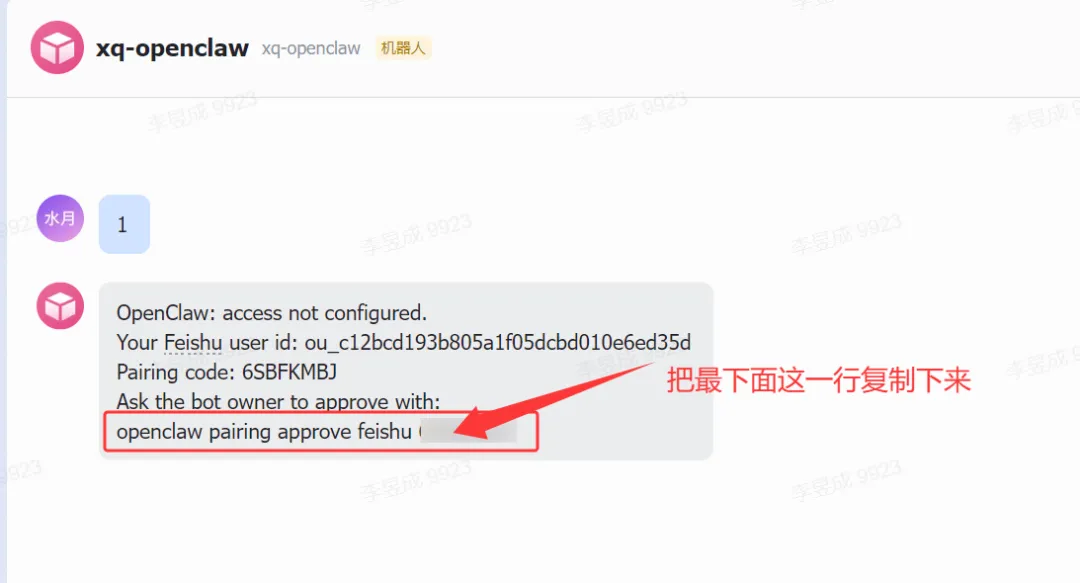
Task: Click the "Your Feishu user id:" label
Action: tap(207, 342)
